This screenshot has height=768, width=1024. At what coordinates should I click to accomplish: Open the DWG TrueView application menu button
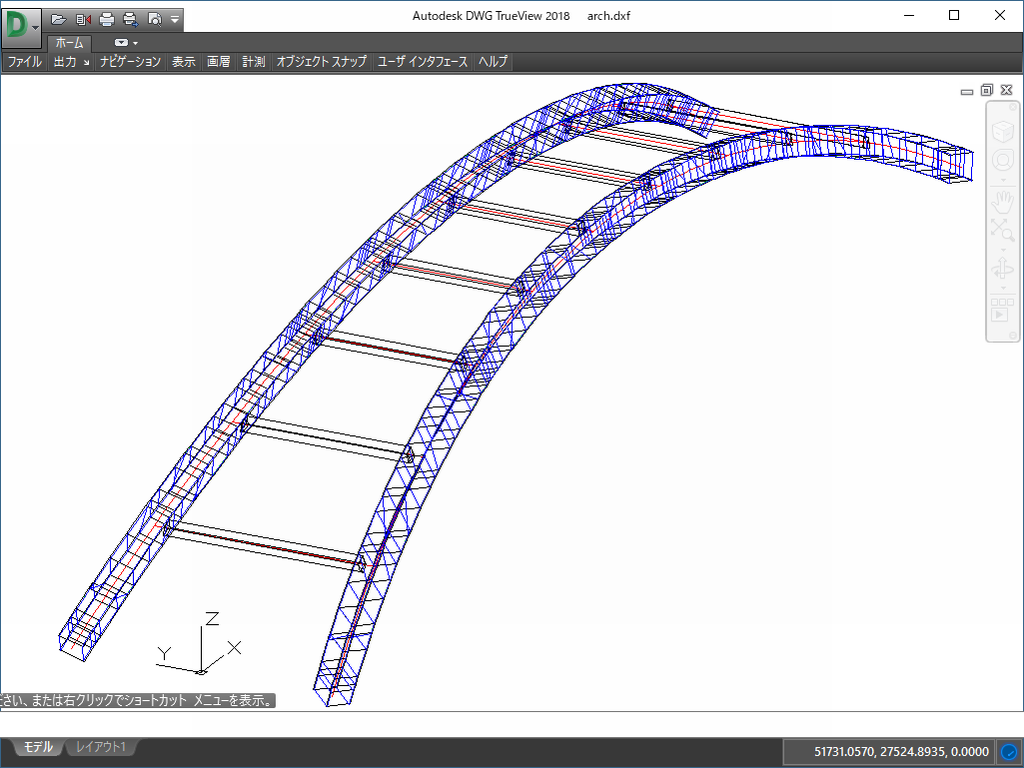coord(21,24)
